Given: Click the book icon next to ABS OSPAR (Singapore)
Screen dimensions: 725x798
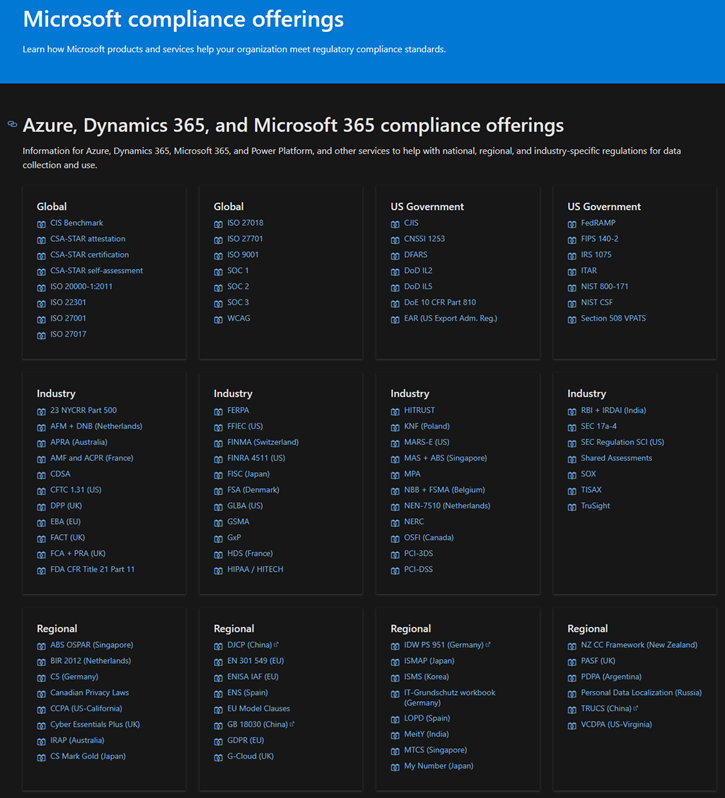Looking at the screenshot, I should 41,646.
